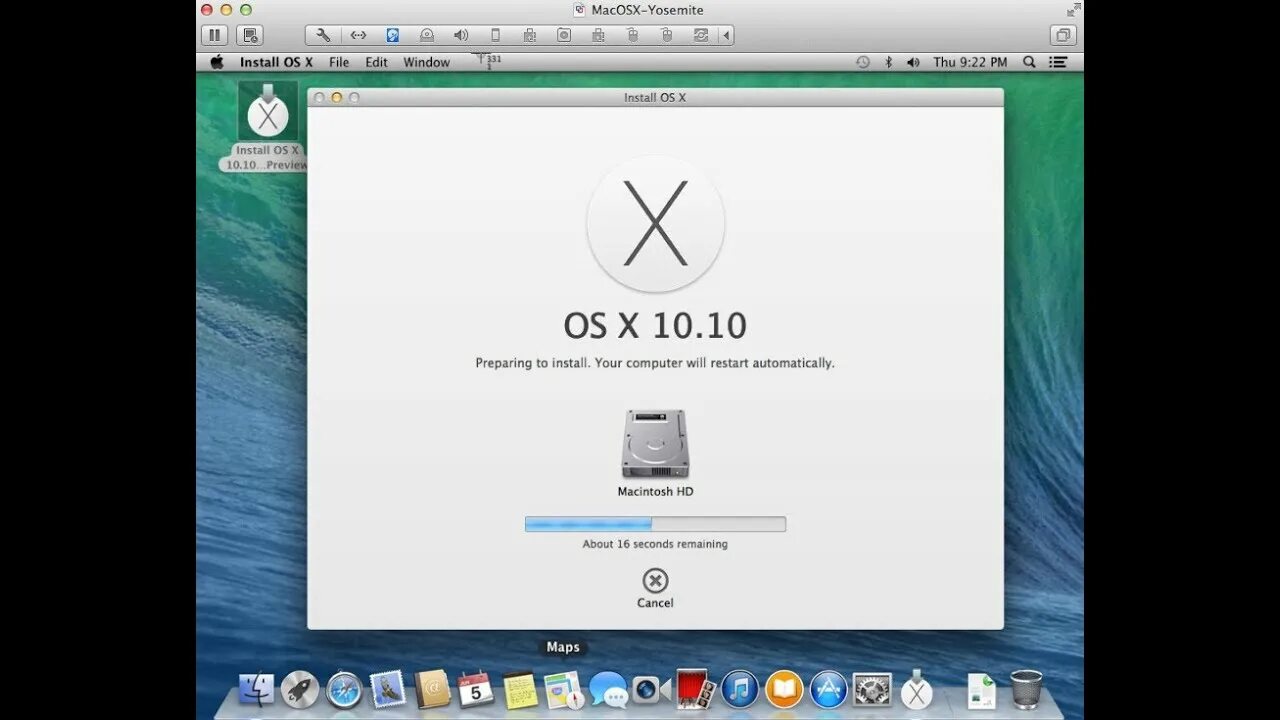
Task: Click the sound card speaker icon in VM toolbar
Action: [x=461, y=35]
